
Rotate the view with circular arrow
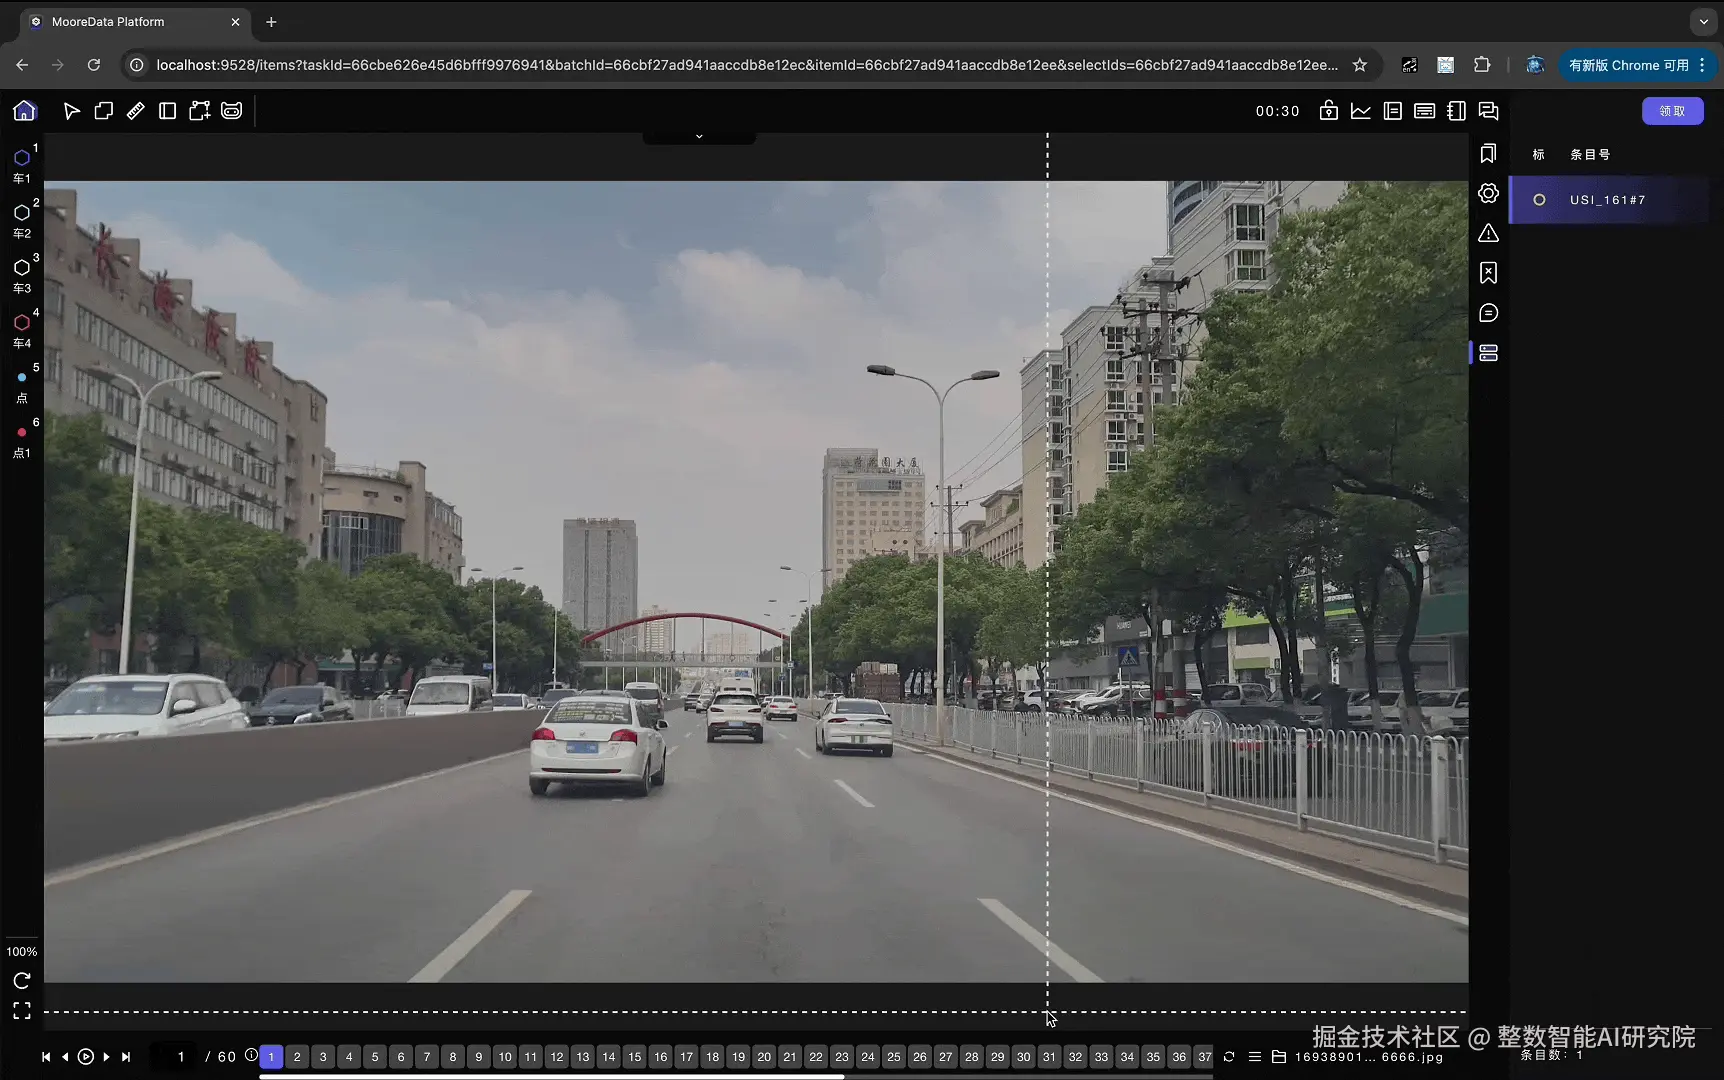pos(22,981)
